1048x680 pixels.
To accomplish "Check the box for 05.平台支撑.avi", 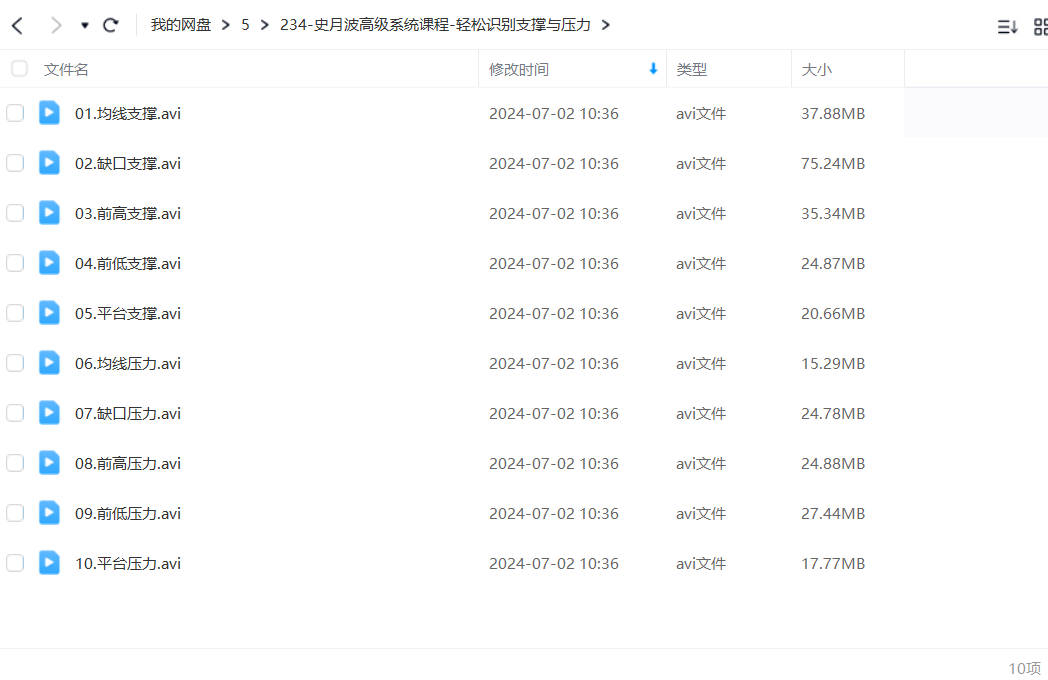I will (x=15, y=313).
